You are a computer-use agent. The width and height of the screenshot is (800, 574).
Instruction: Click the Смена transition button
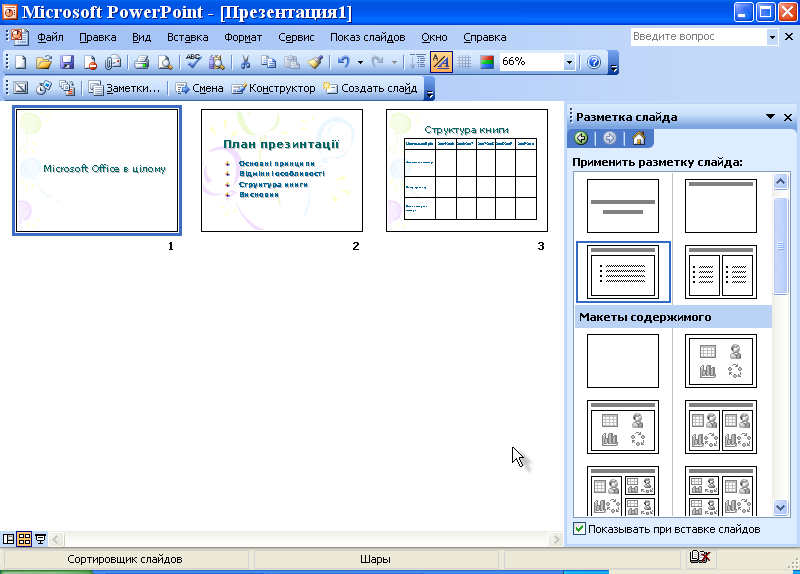click(199, 88)
